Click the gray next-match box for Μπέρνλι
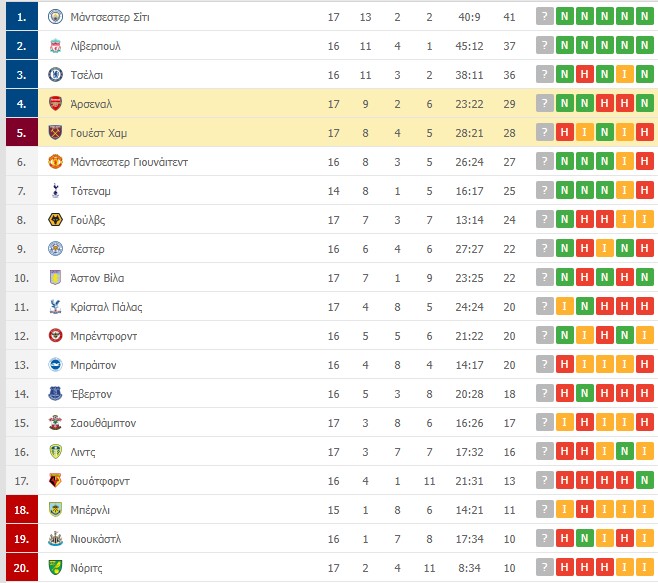658x583 pixels. (x=545, y=509)
